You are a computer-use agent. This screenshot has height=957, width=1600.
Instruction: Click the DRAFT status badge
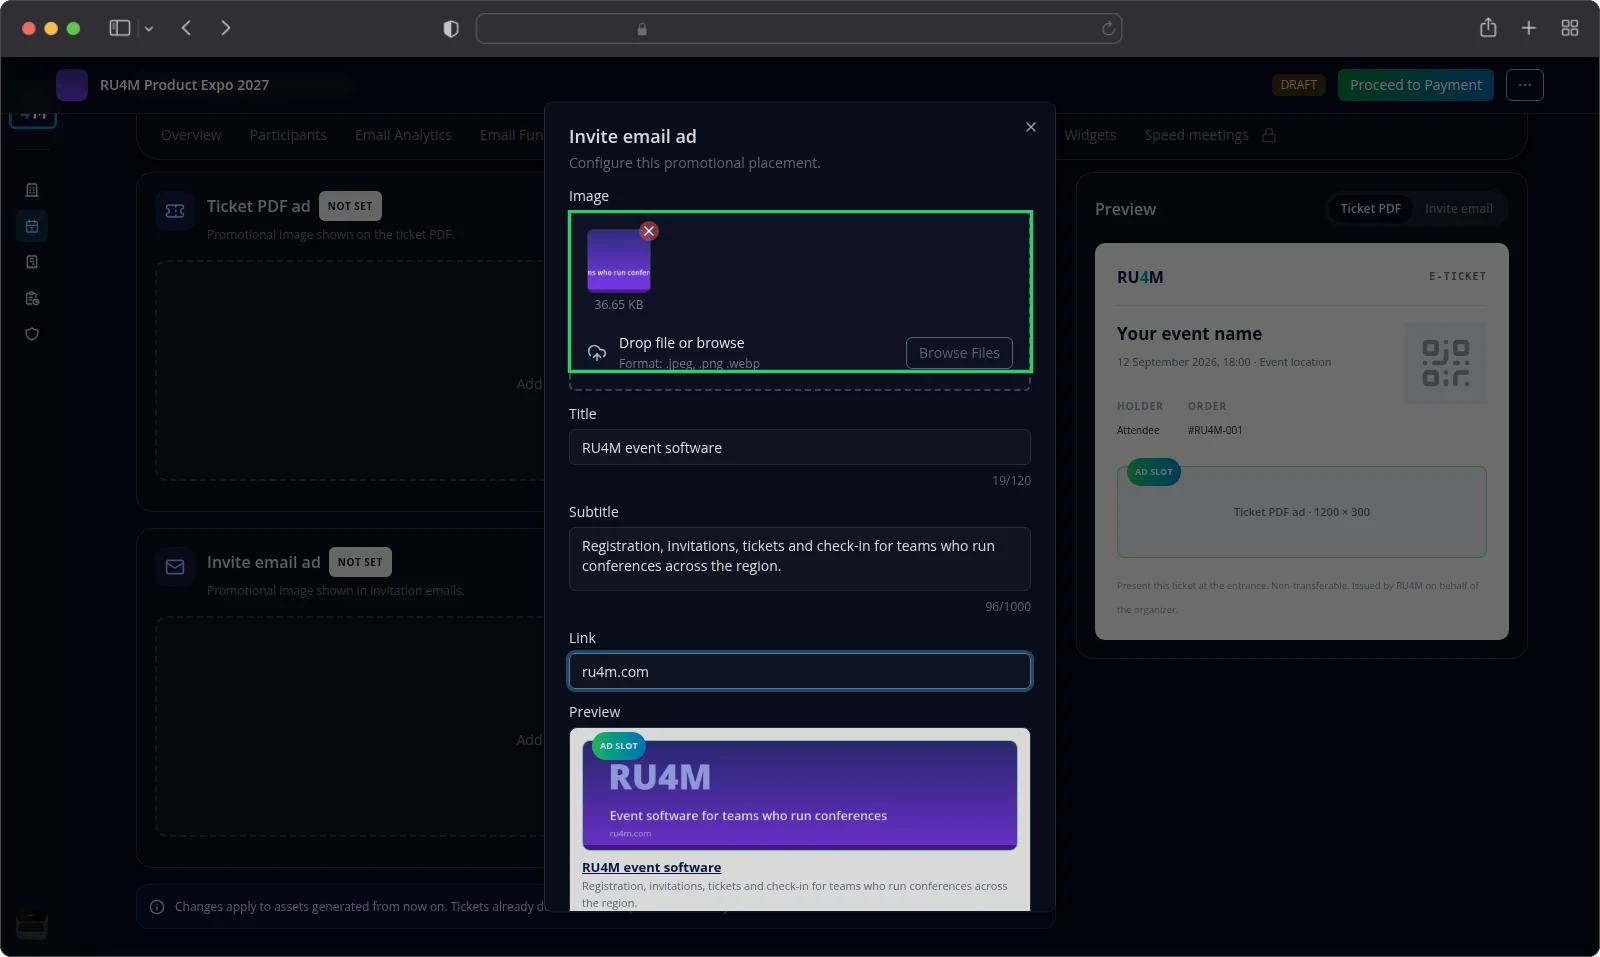coord(1298,85)
